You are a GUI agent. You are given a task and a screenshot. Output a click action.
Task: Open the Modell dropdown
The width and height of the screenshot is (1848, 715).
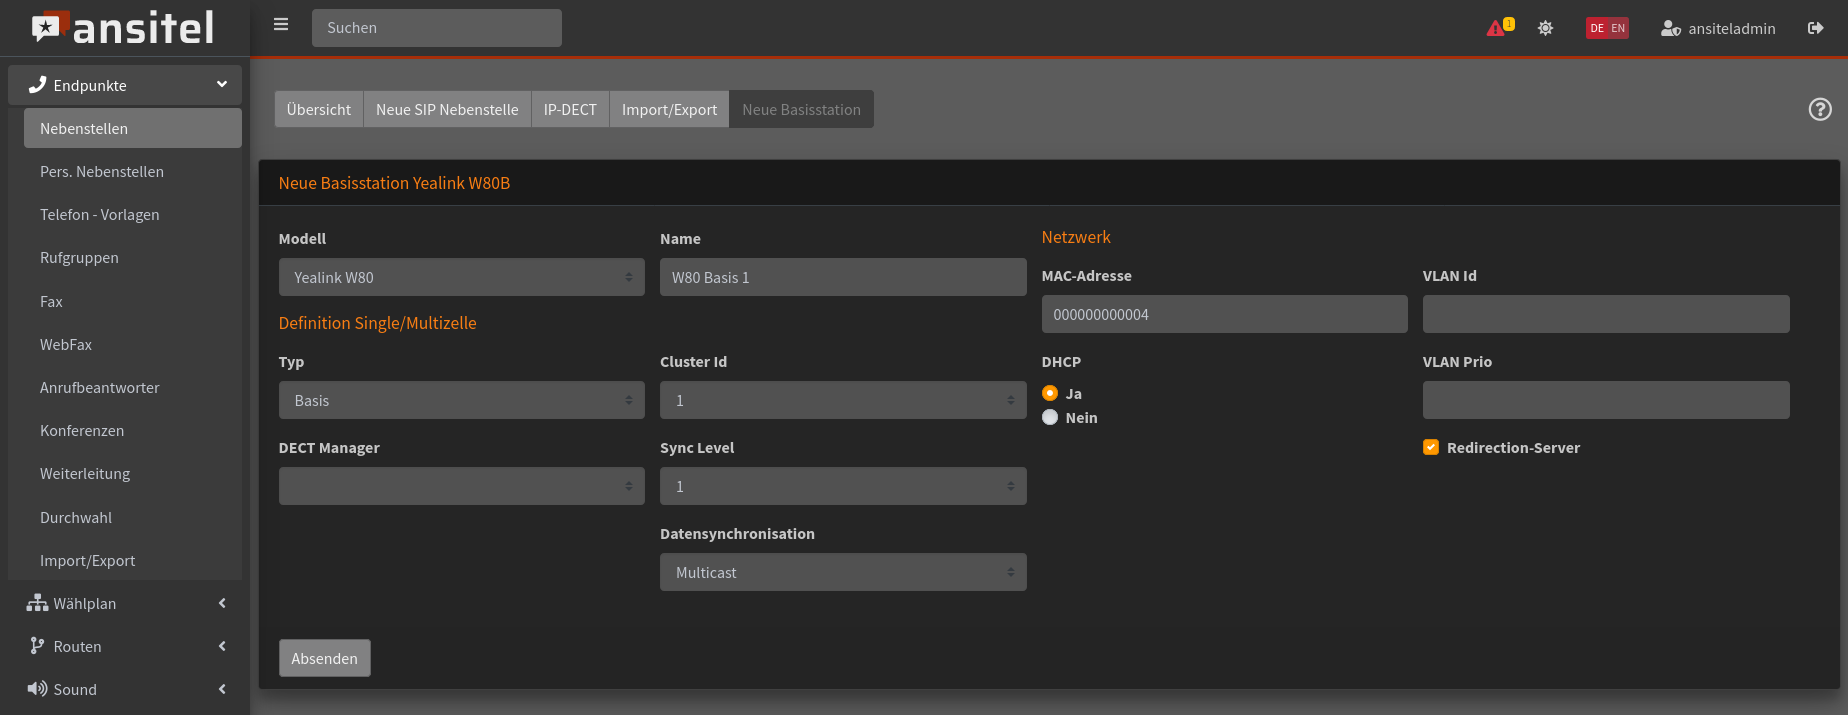pyautogui.click(x=461, y=277)
